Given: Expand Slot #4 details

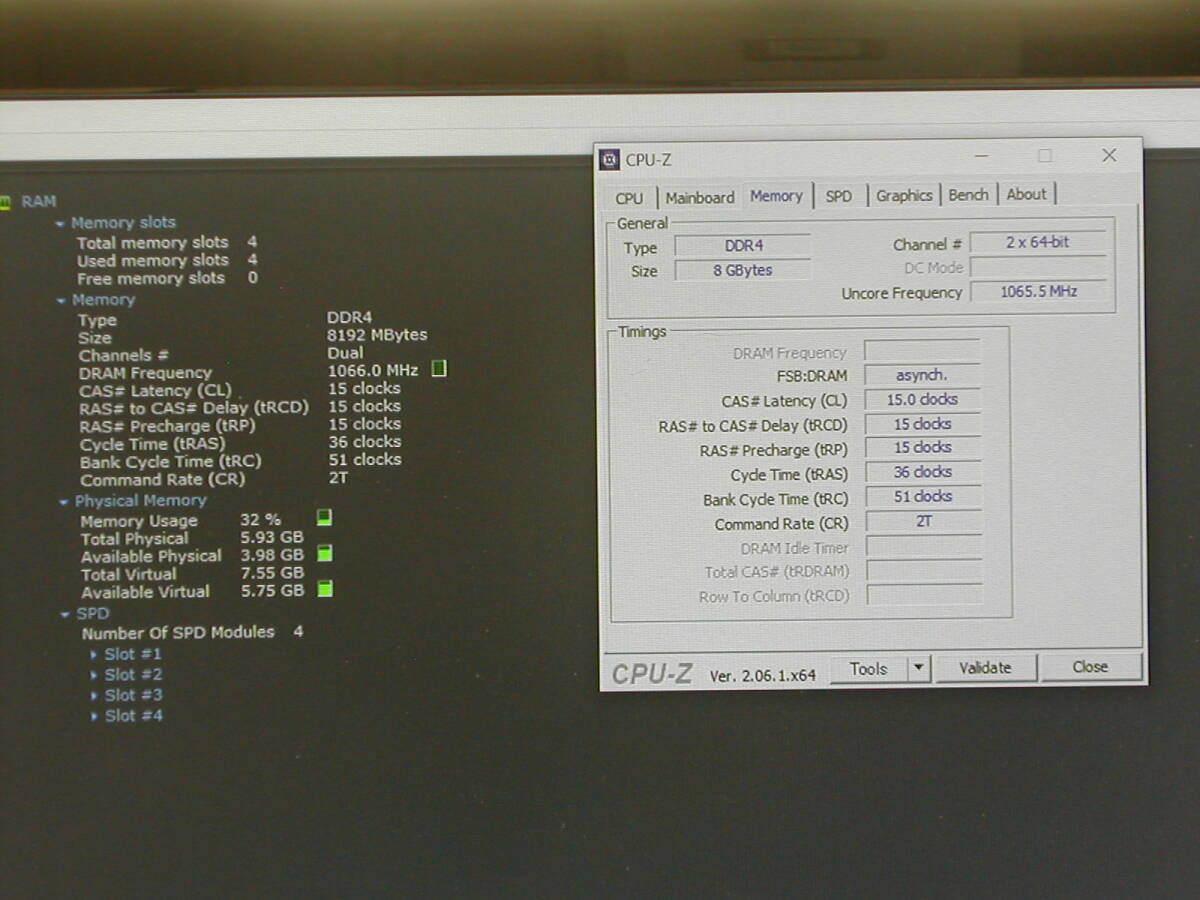Looking at the screenshot, I should 94,717.
